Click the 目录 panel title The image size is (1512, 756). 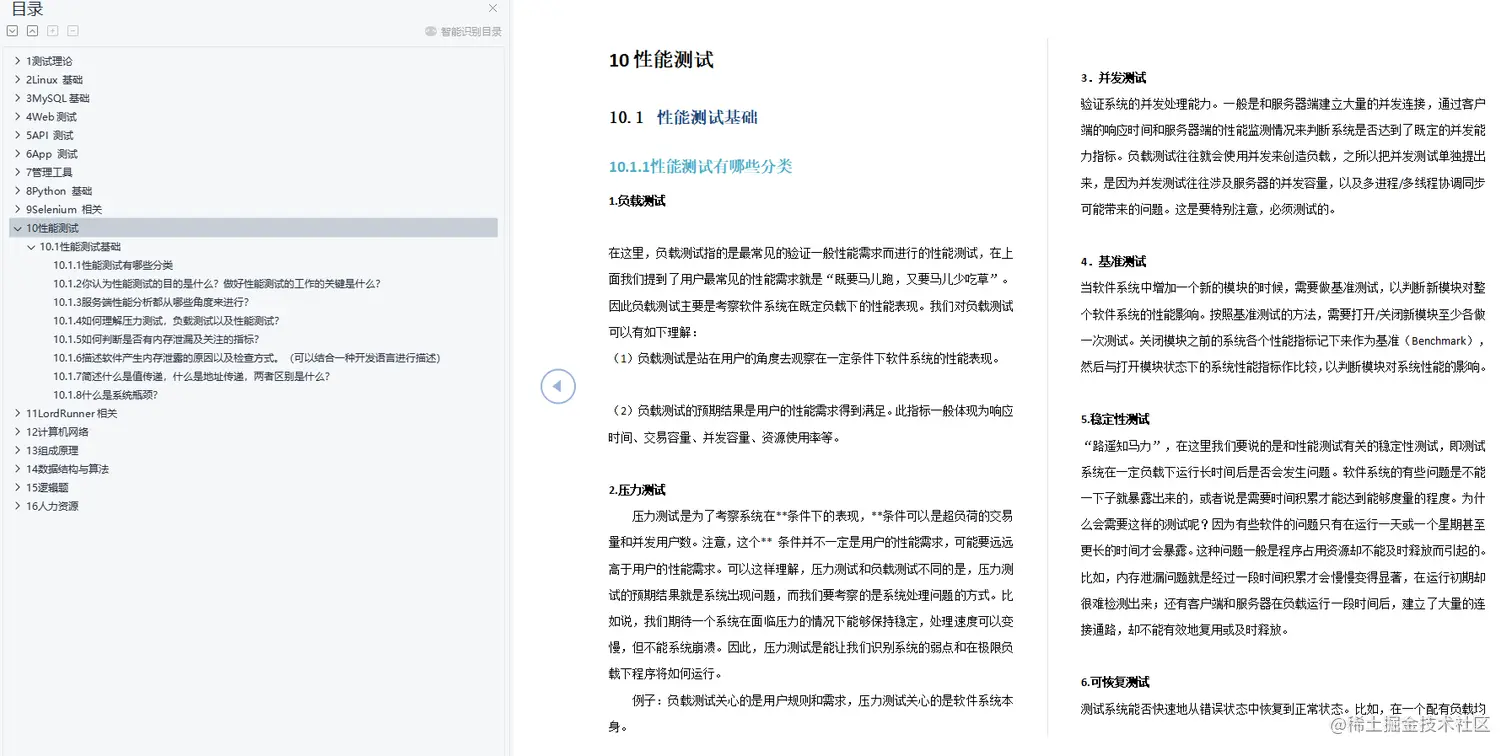[x=27, y=9]
